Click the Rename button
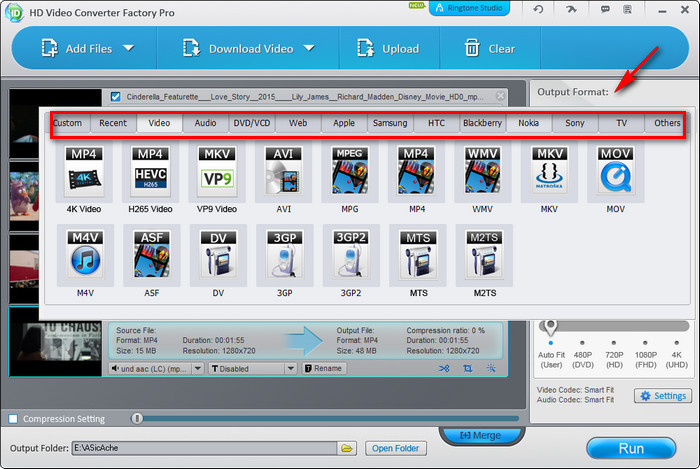Viewport: 700px width, 469px height. click(x=324, y=369)
